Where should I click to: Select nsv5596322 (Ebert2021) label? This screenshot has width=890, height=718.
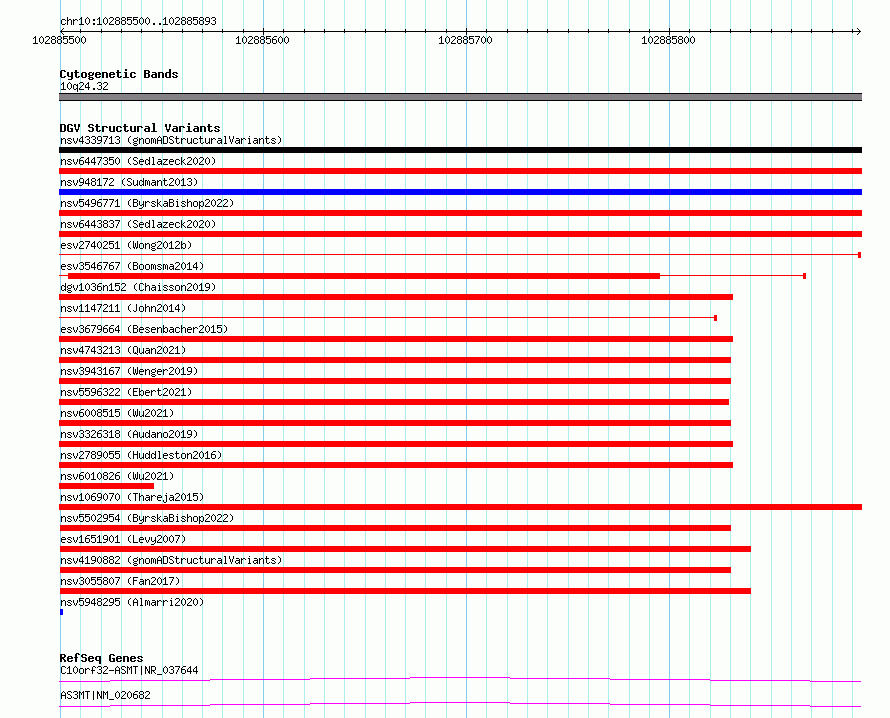[126, 392]
